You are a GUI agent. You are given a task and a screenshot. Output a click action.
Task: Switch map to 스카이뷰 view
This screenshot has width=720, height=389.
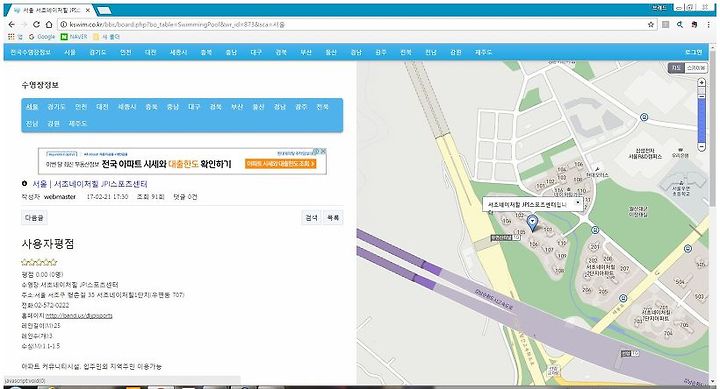[x=696, y=68]
